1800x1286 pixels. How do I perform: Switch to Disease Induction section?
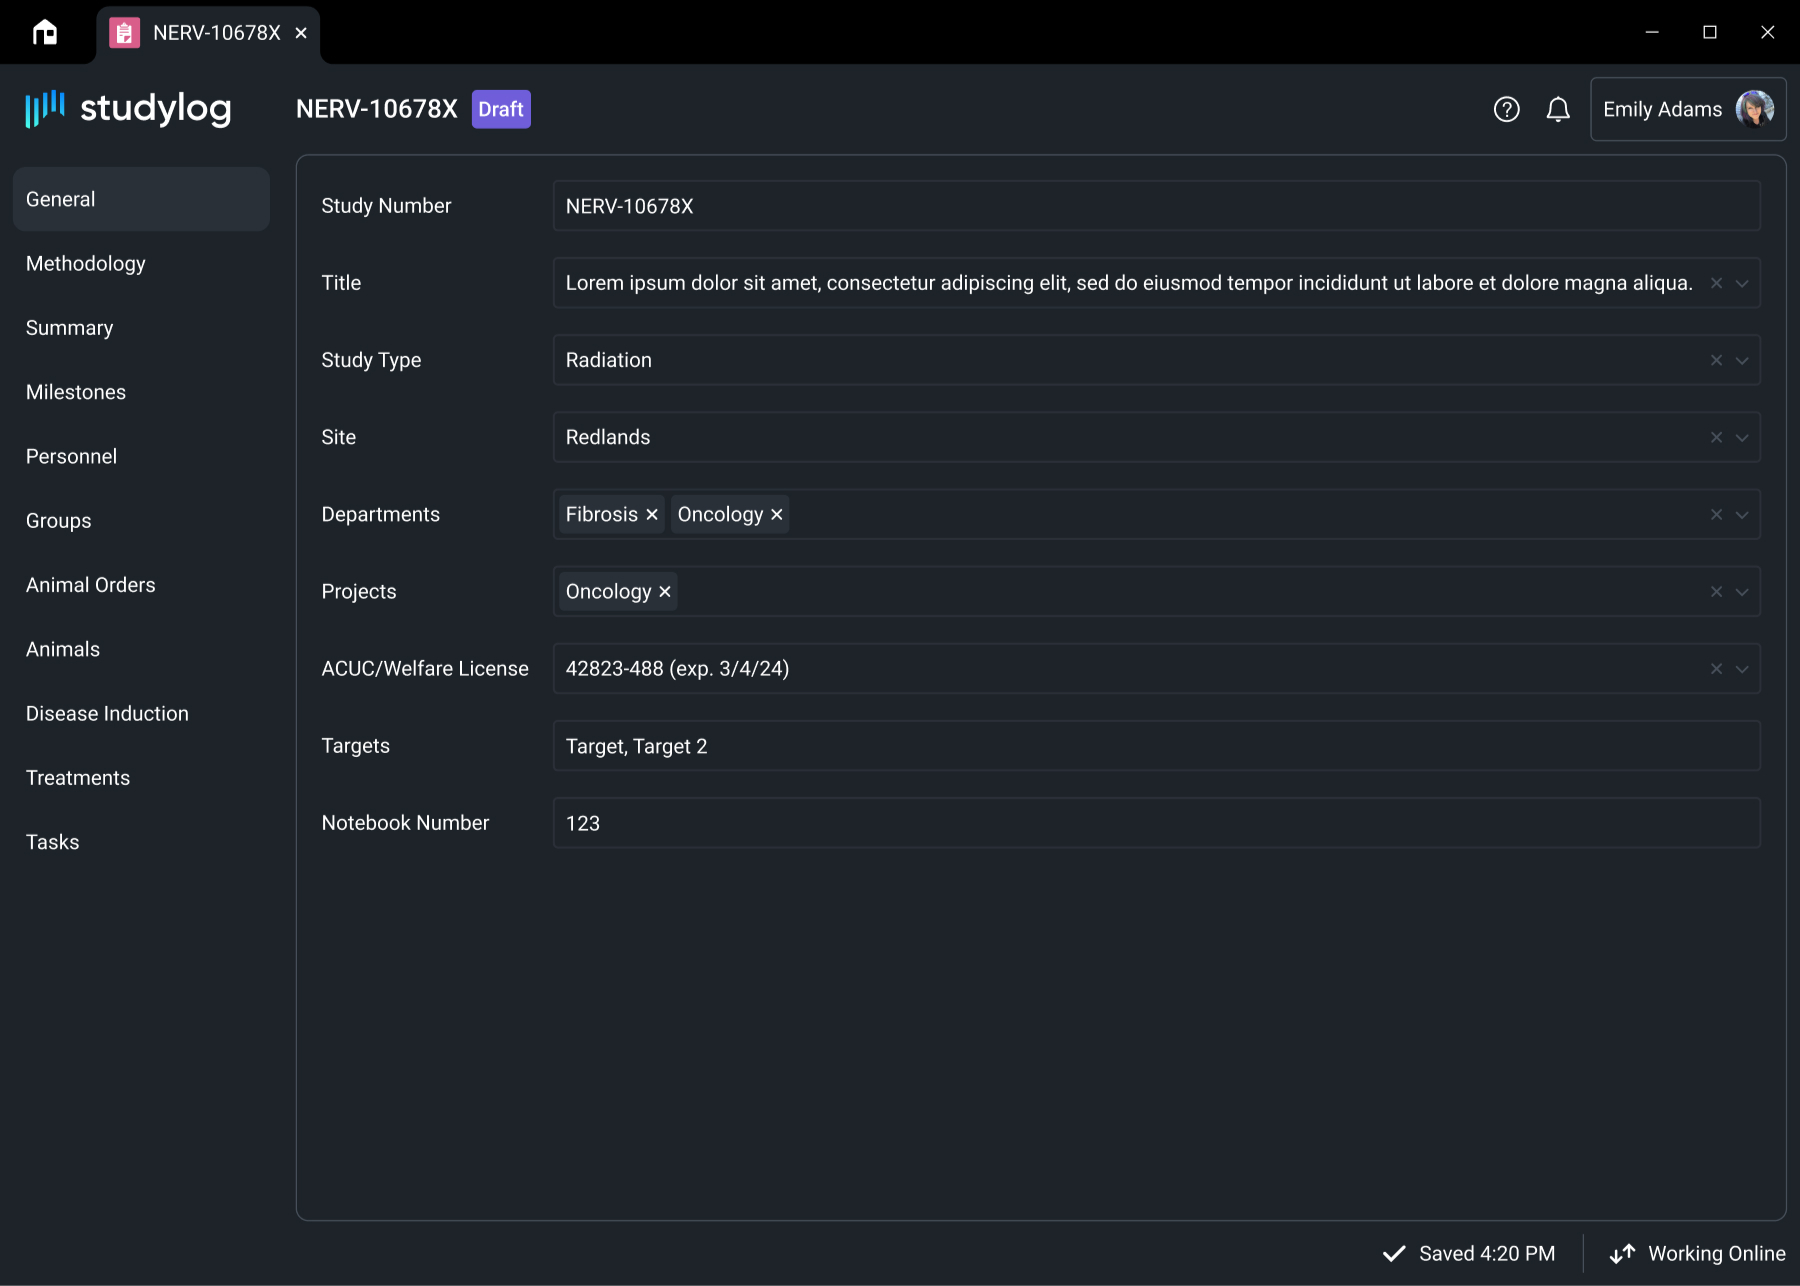107,714
